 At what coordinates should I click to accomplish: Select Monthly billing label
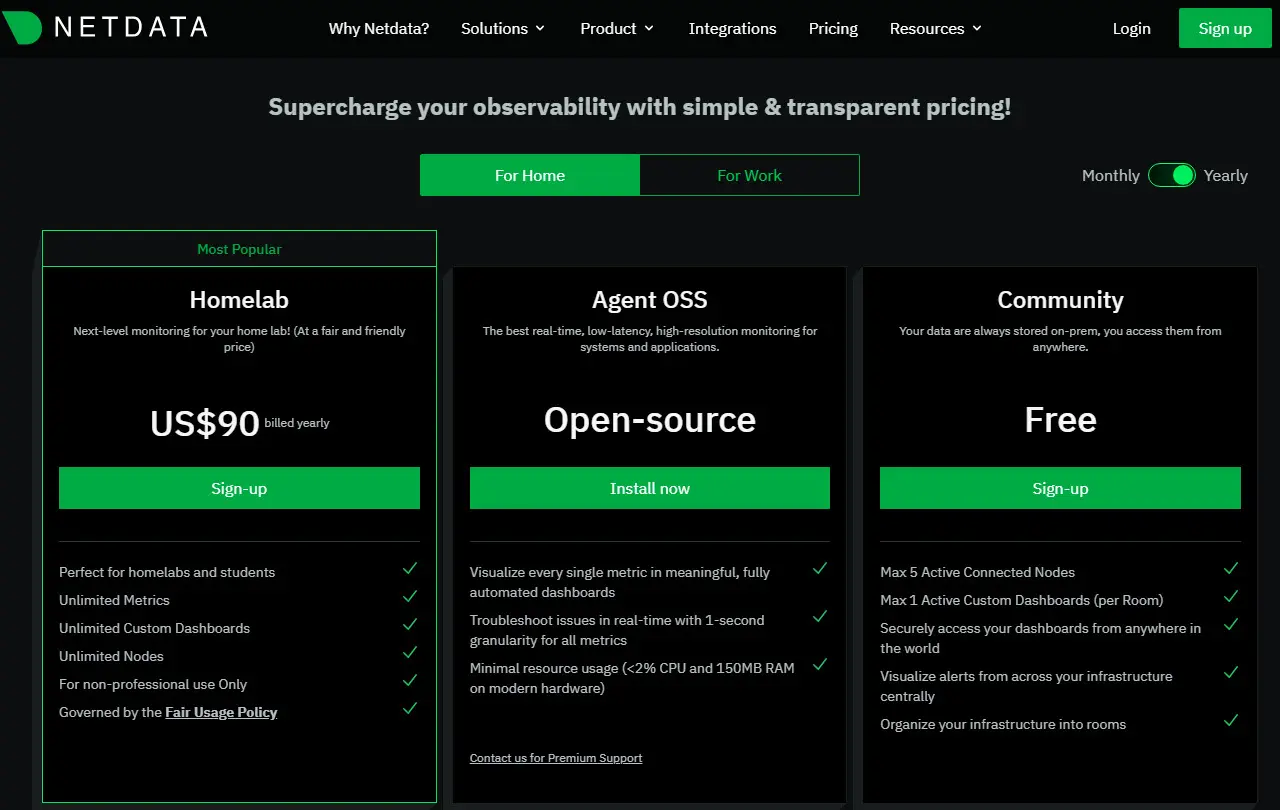(x=1110, y=176)
